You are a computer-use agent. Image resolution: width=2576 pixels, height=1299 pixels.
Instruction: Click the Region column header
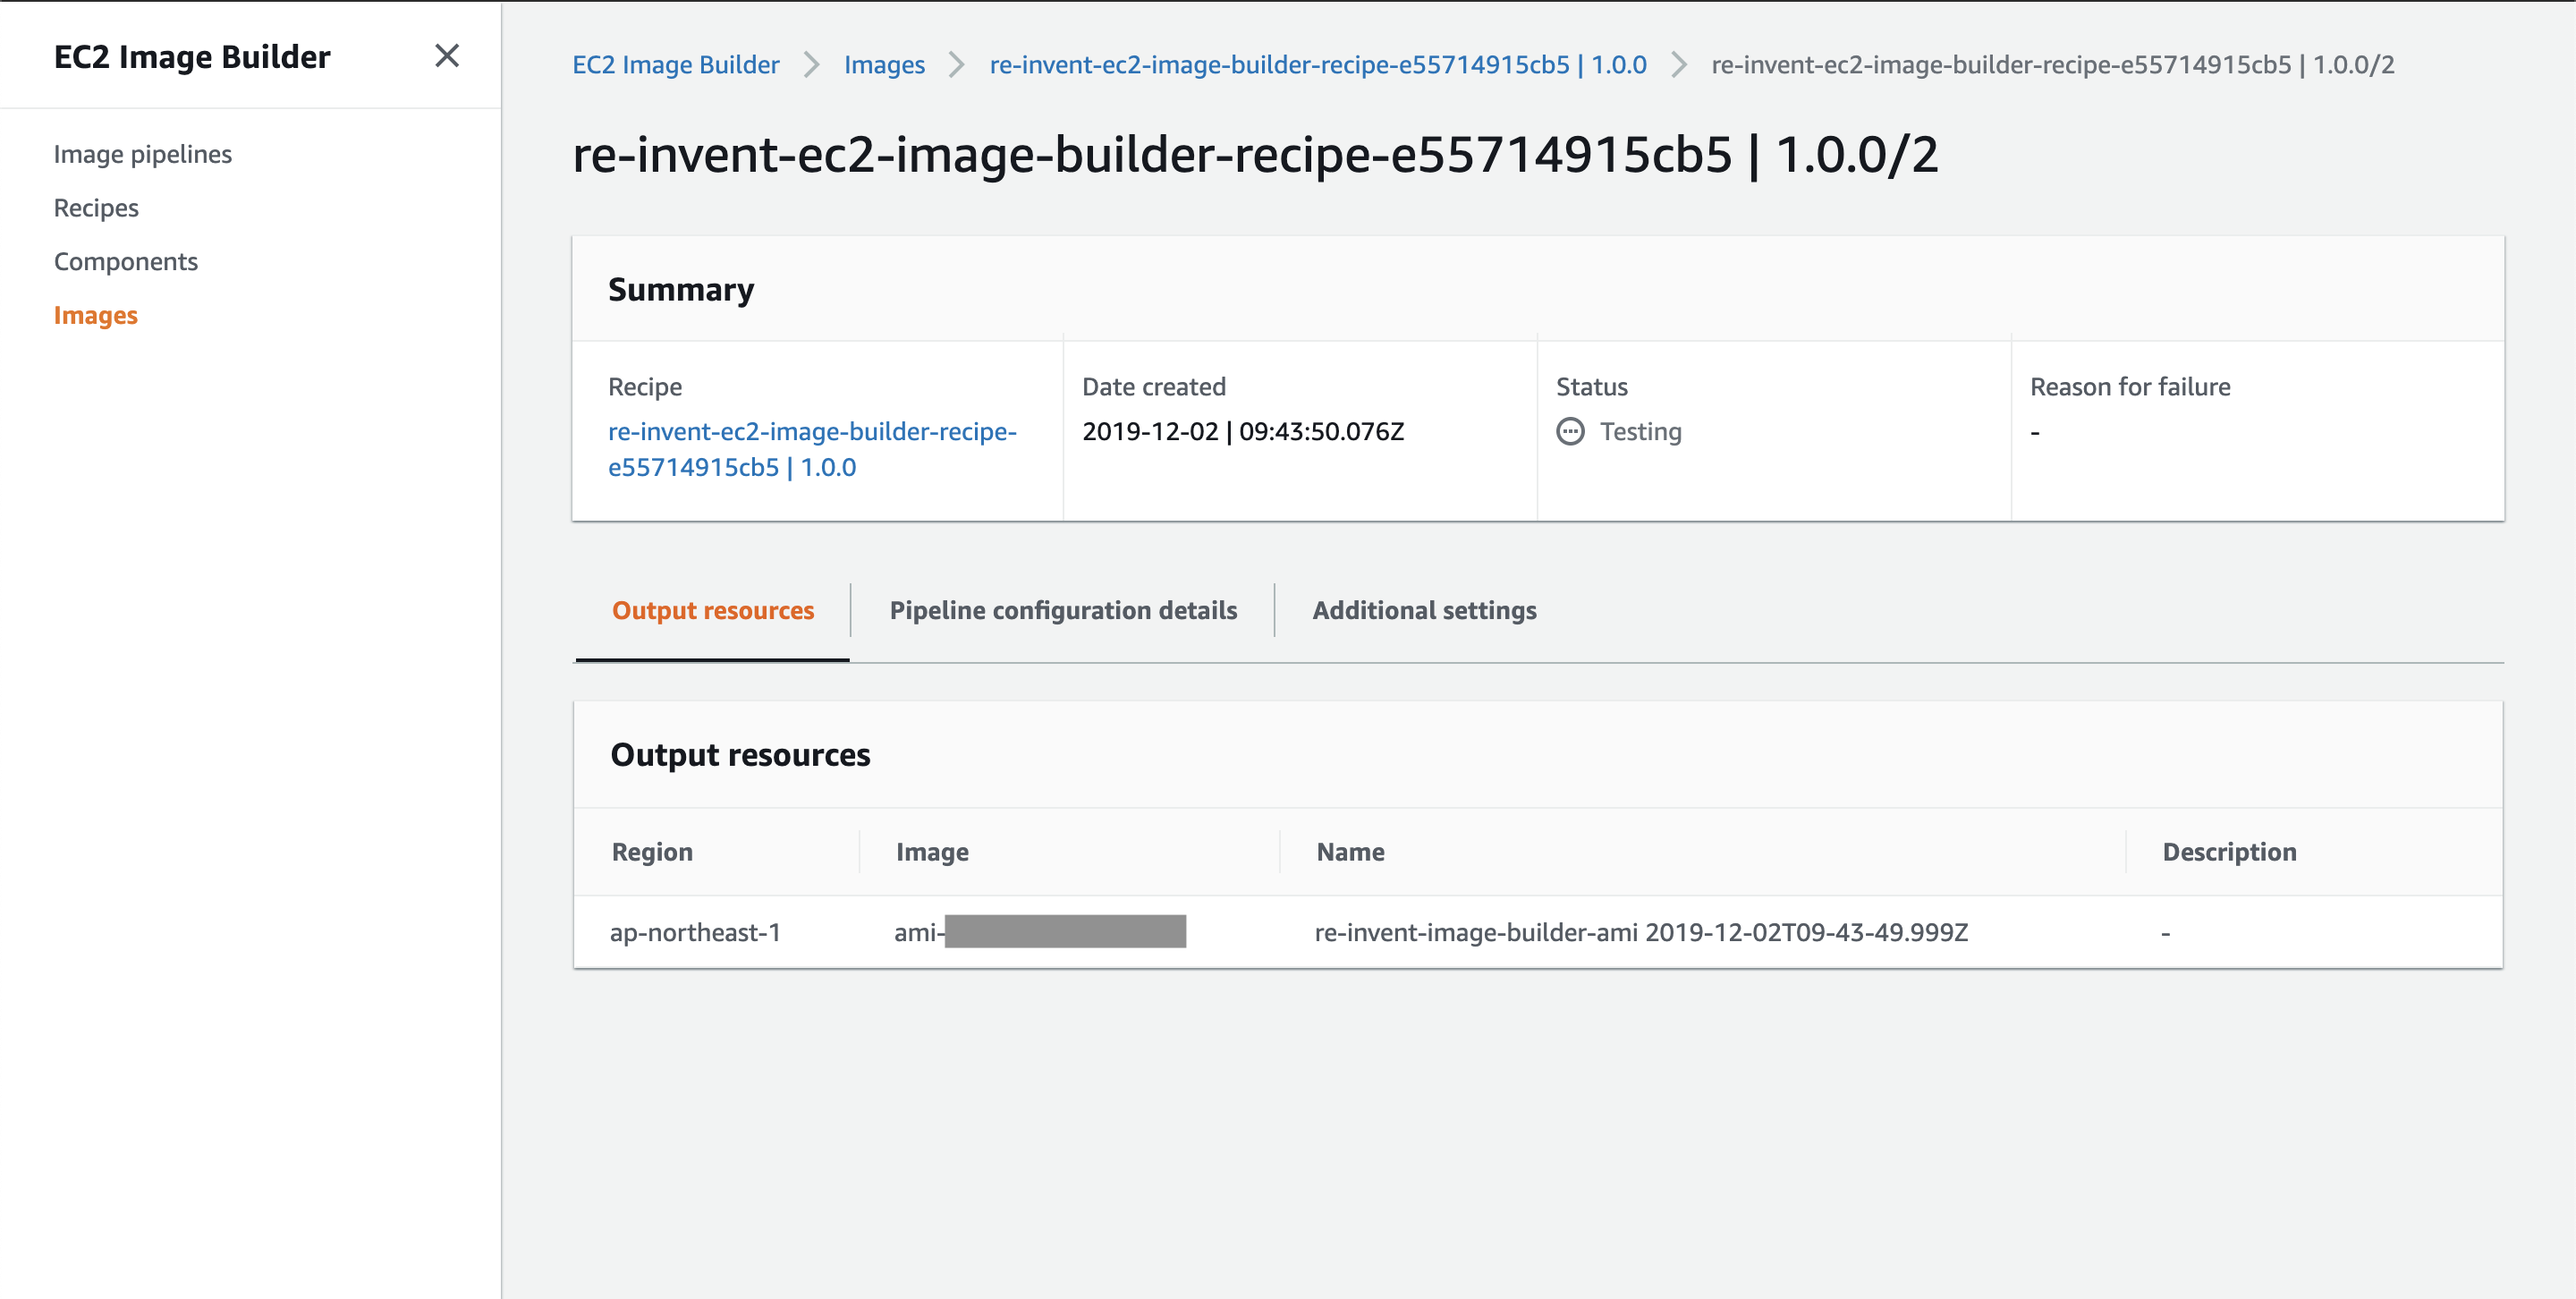coord(652,851)
